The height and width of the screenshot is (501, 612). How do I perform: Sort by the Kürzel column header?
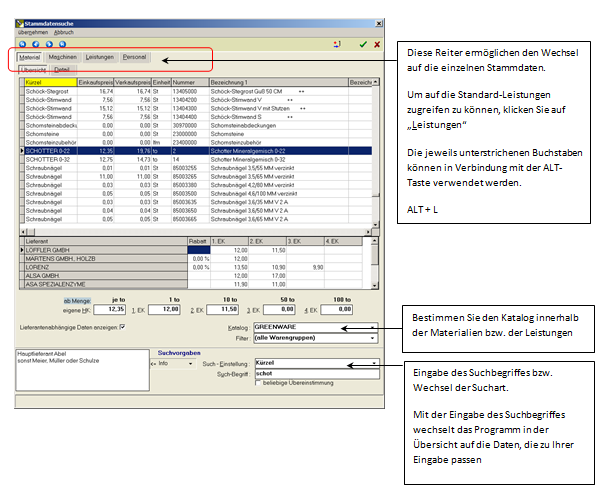pyautogui.click(x=51, y=82)
